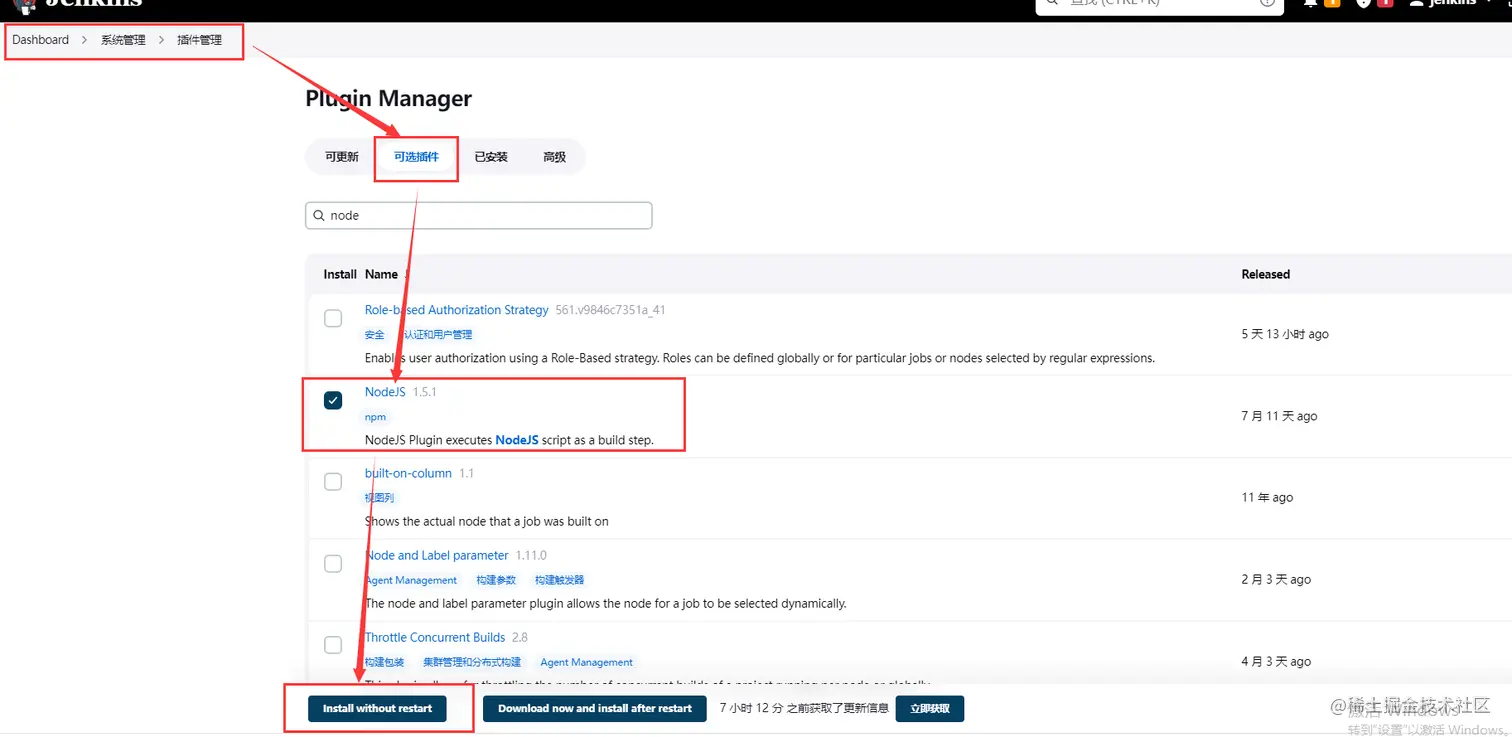Click the 视图列 tag under built-on-column

click(379, 498)
